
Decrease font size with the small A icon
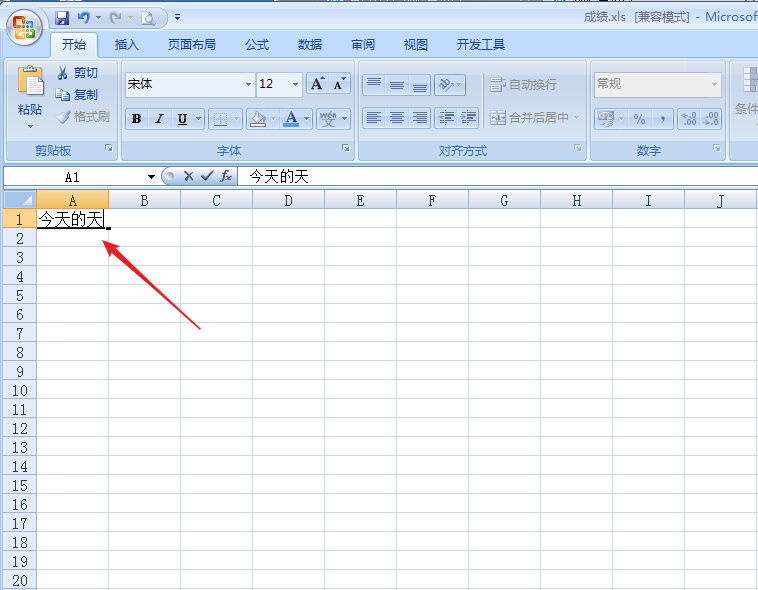[339, 84]
